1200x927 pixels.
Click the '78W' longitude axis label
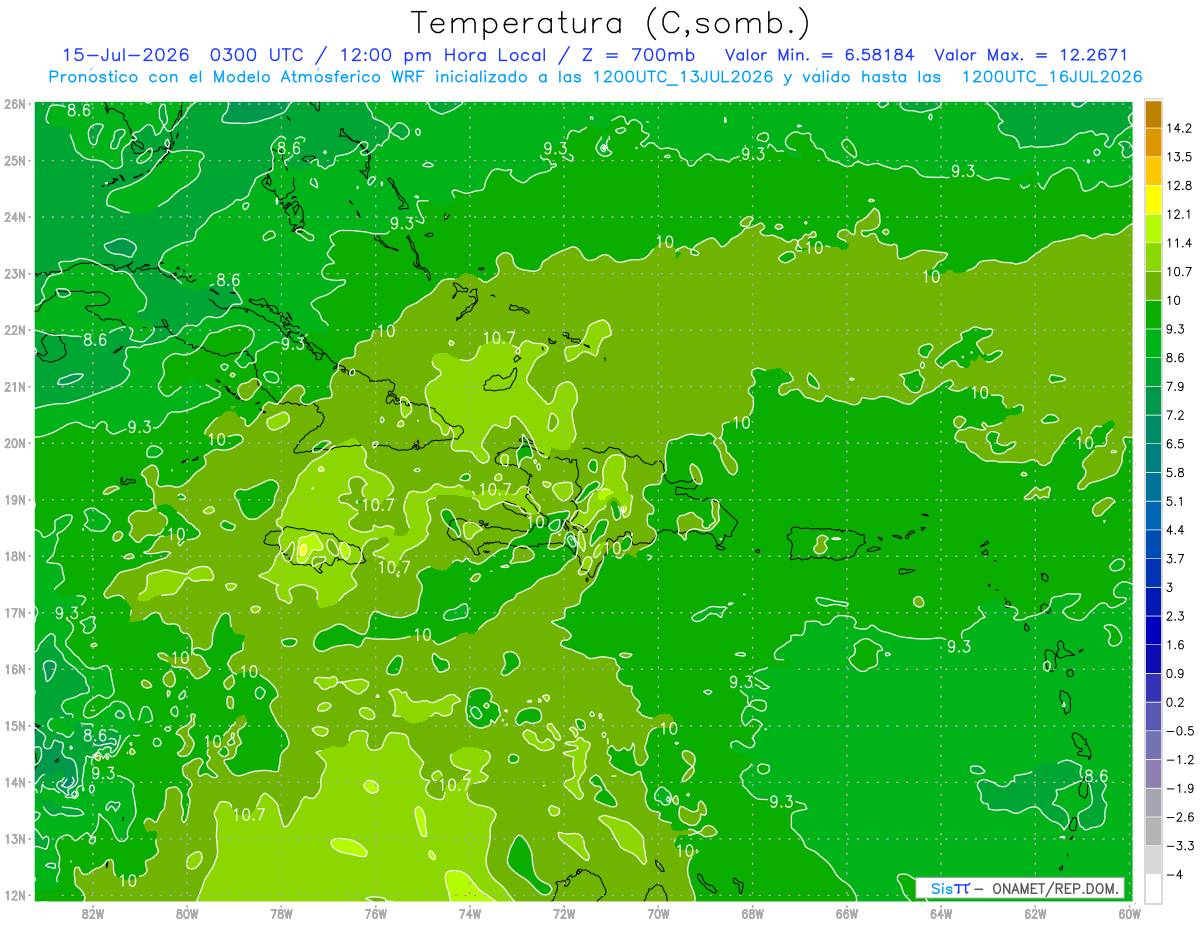point(281,913)
